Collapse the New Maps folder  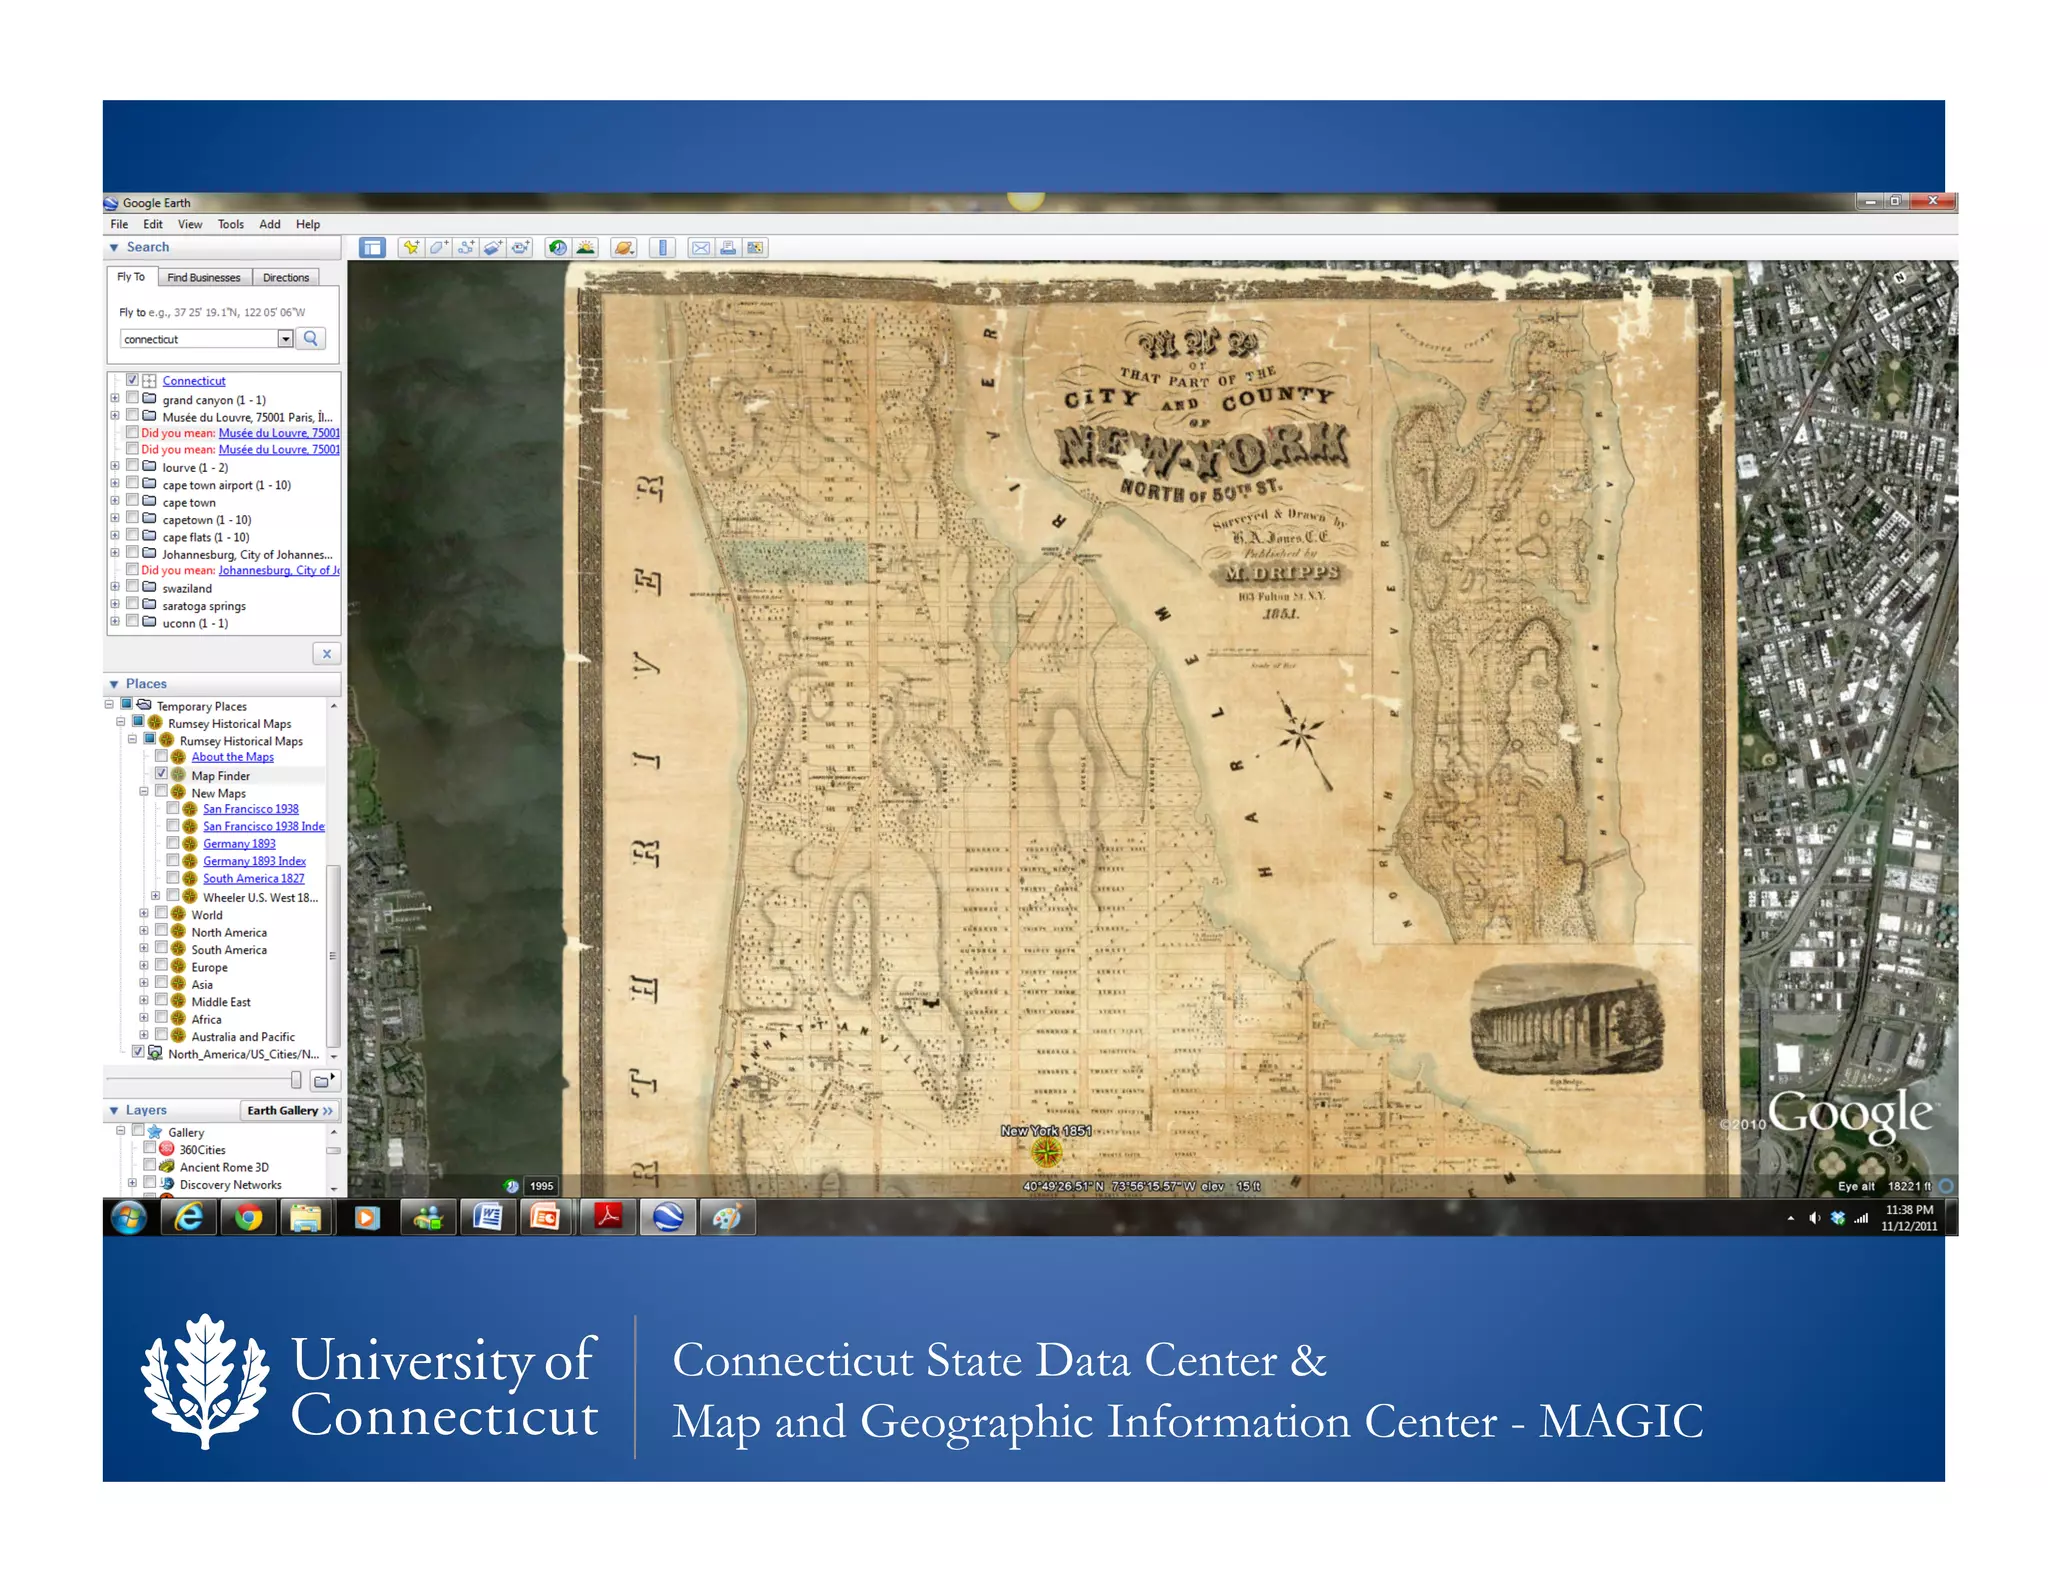[144, 791]
